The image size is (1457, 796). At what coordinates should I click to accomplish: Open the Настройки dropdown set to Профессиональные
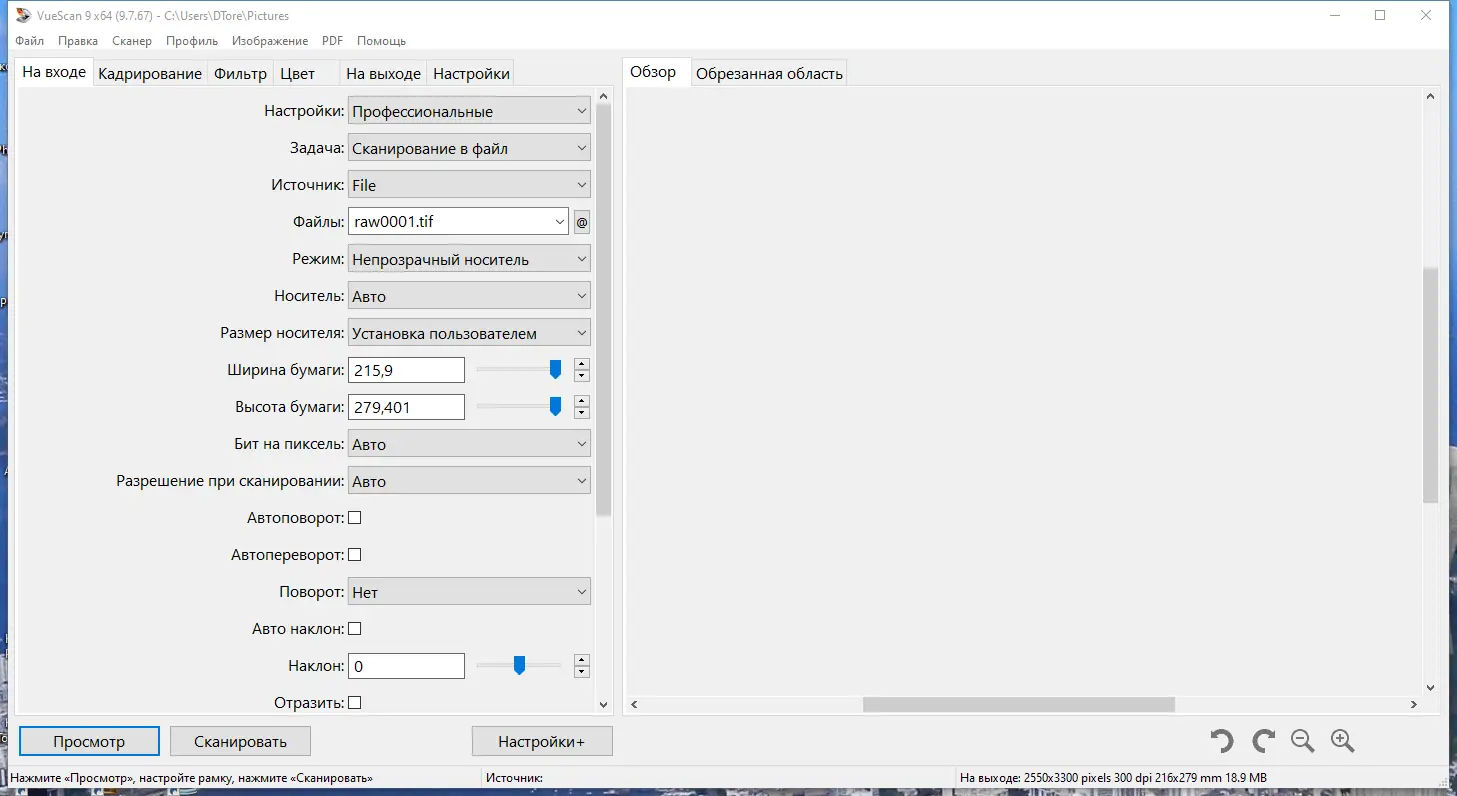pos(469,112)
